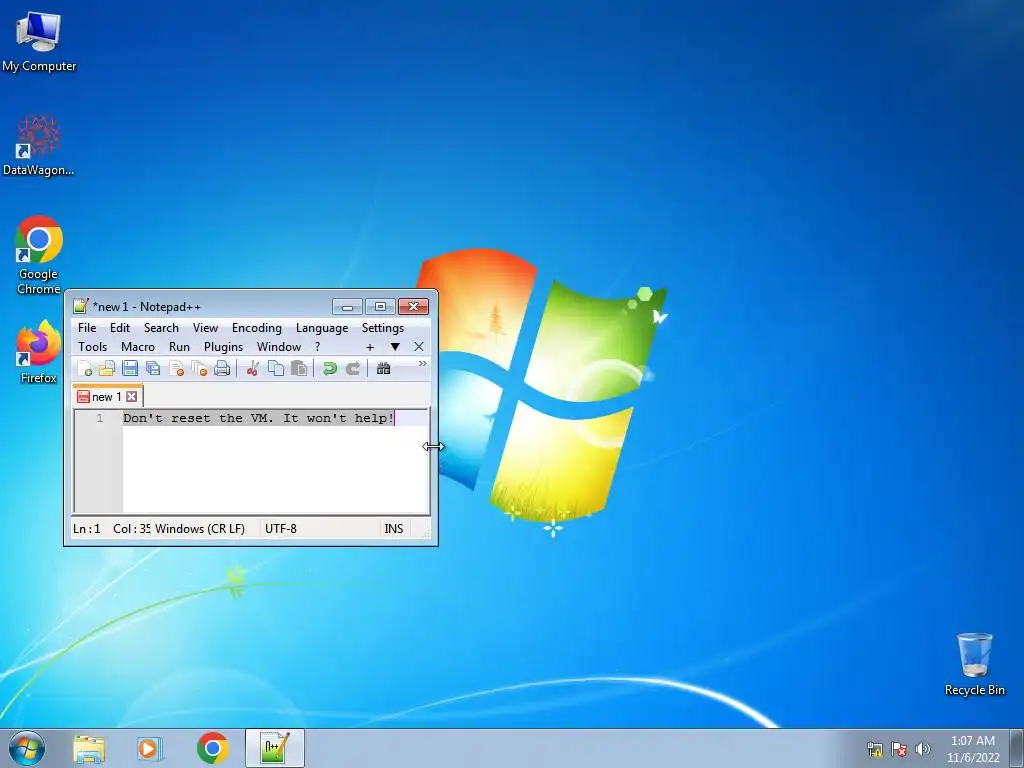The image size is (1024, 768).
Task: Click the X button on menu bar row
Action: [x=419, y=347]
